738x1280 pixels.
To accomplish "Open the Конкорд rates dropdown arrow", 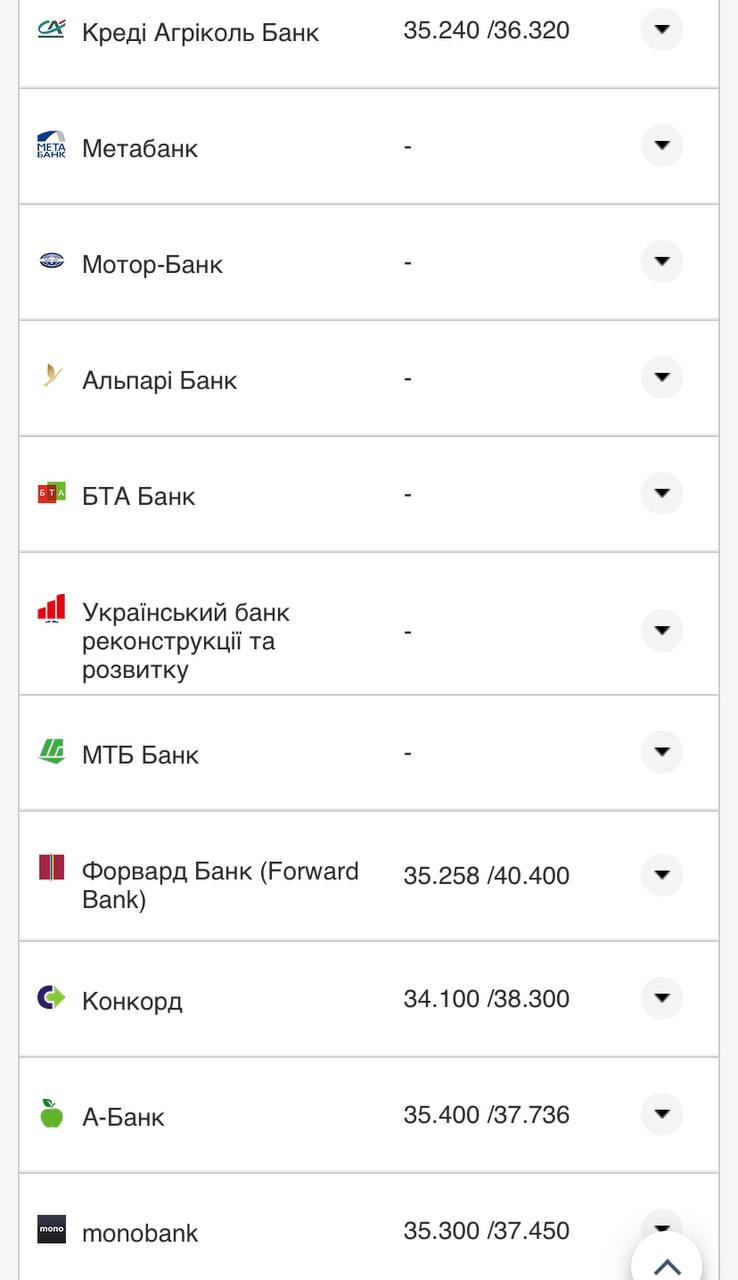I will tap(661, 998).
